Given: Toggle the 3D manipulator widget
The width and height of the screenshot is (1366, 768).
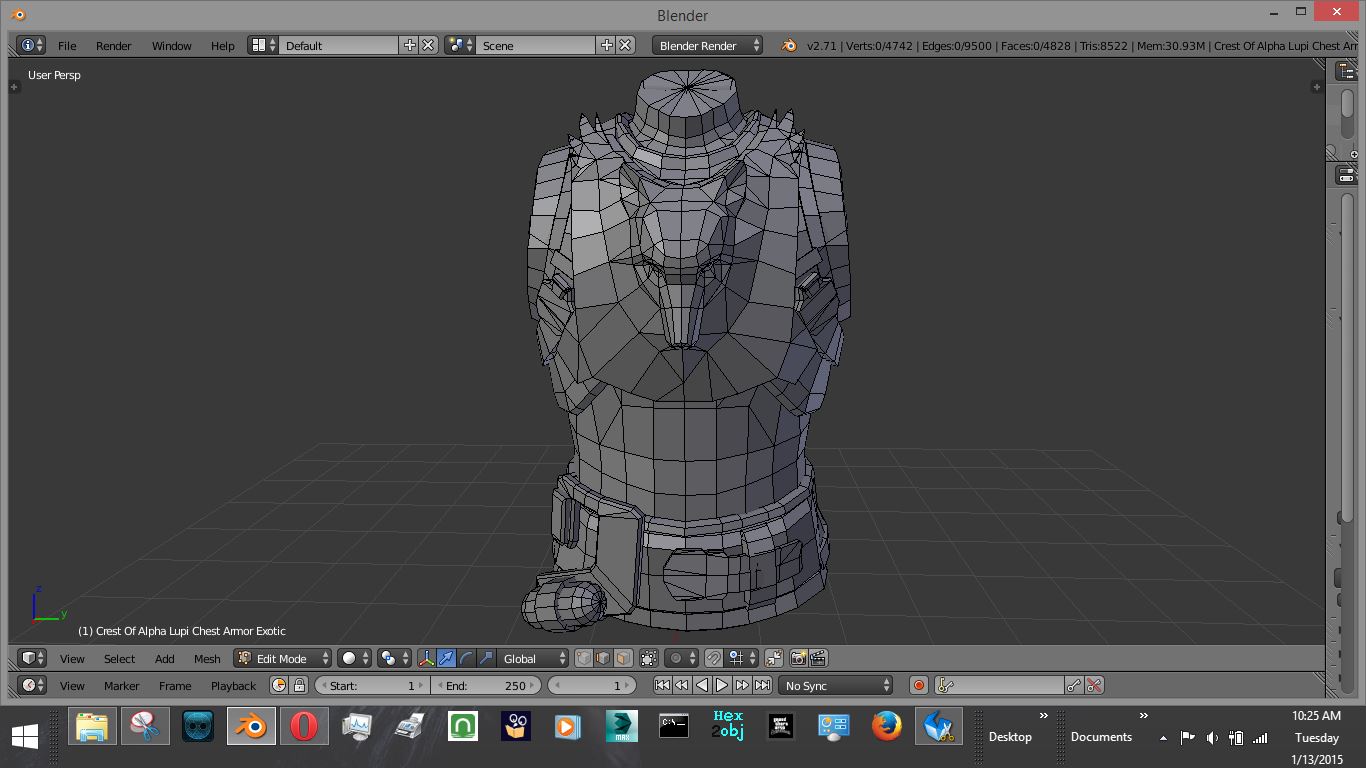Looking at the screenshot, I should [427, 658].
